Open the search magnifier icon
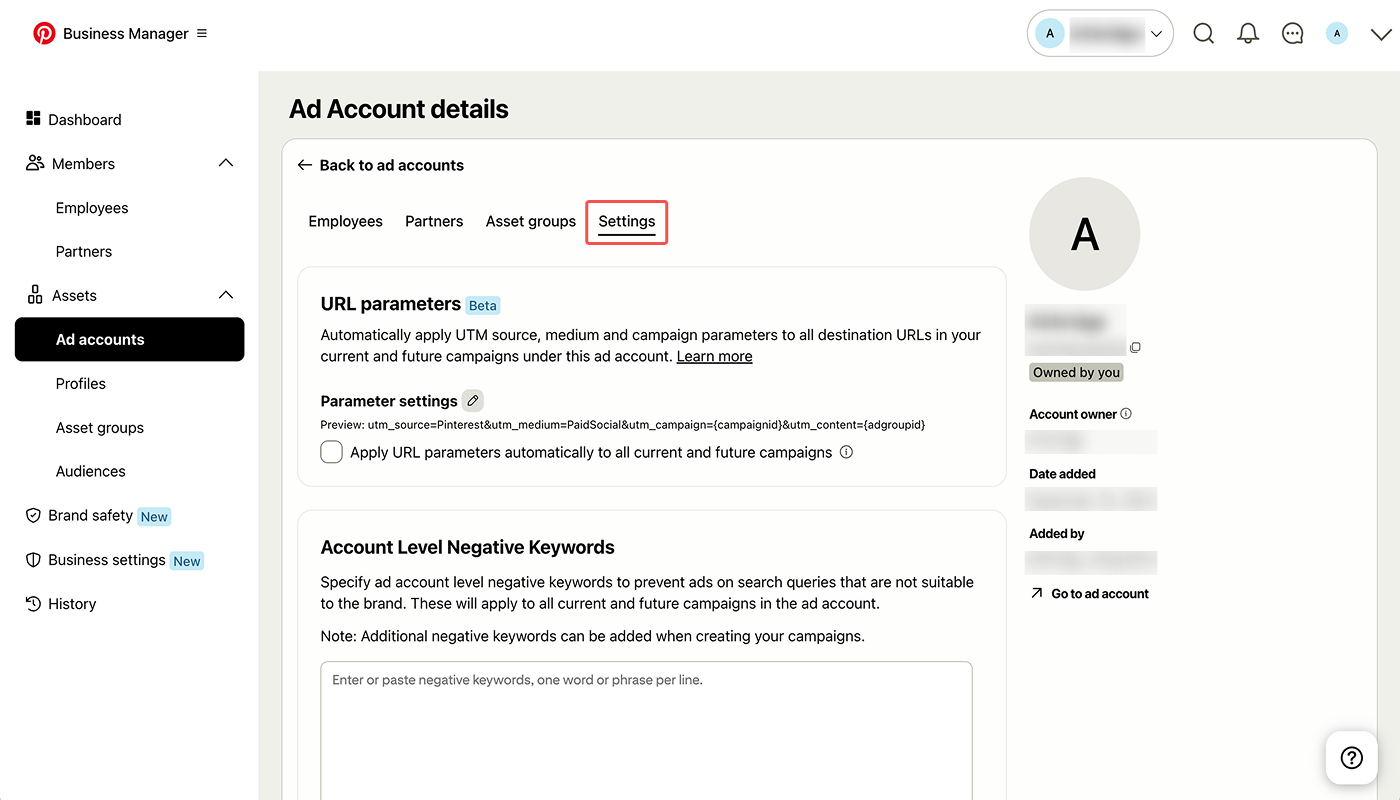Image resolution: width=1400 pixels, height=800 pixels. click(x=1204, y=34)
